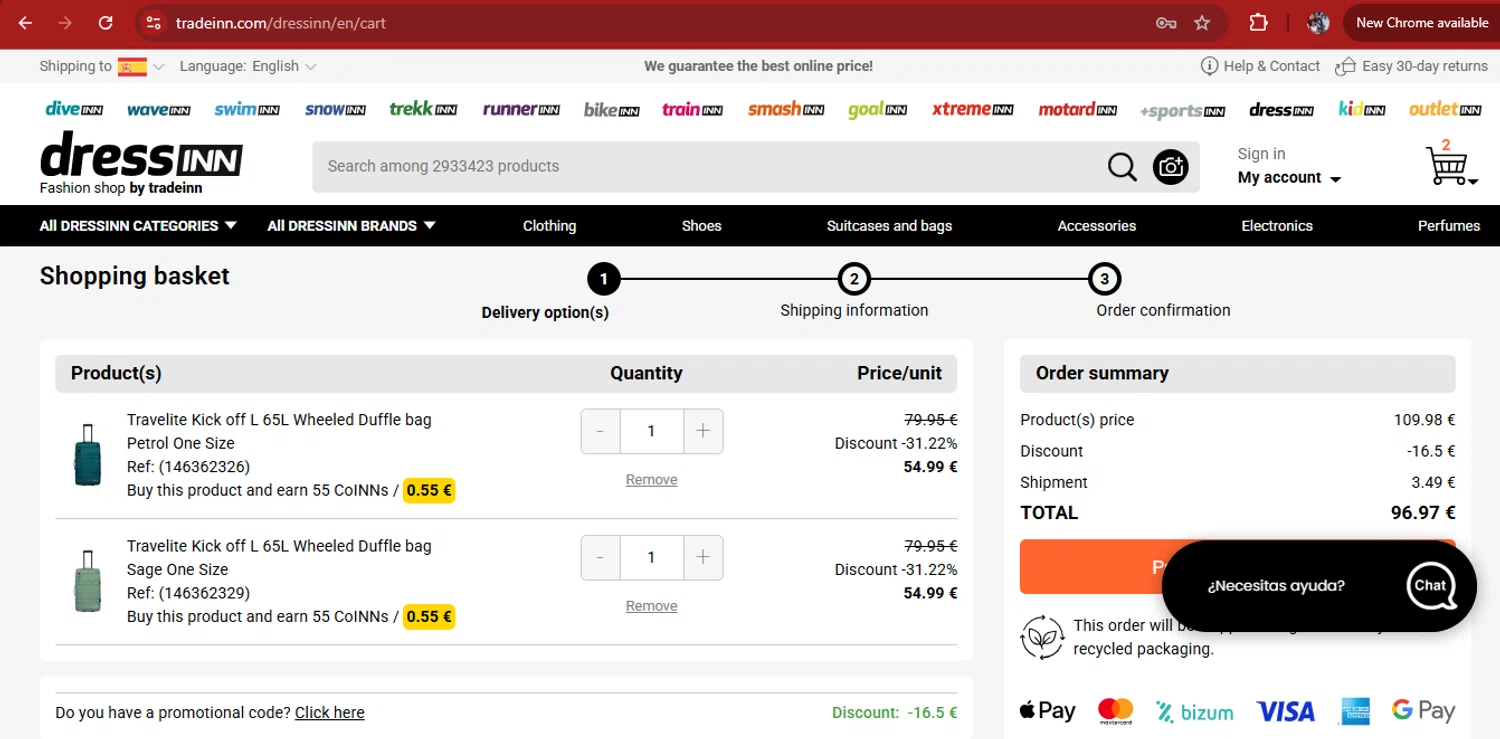Image resolution: width=1500 pixels, height=739 pixels.
Task: Open the Accessories menu item
Action: [1096, 226]
